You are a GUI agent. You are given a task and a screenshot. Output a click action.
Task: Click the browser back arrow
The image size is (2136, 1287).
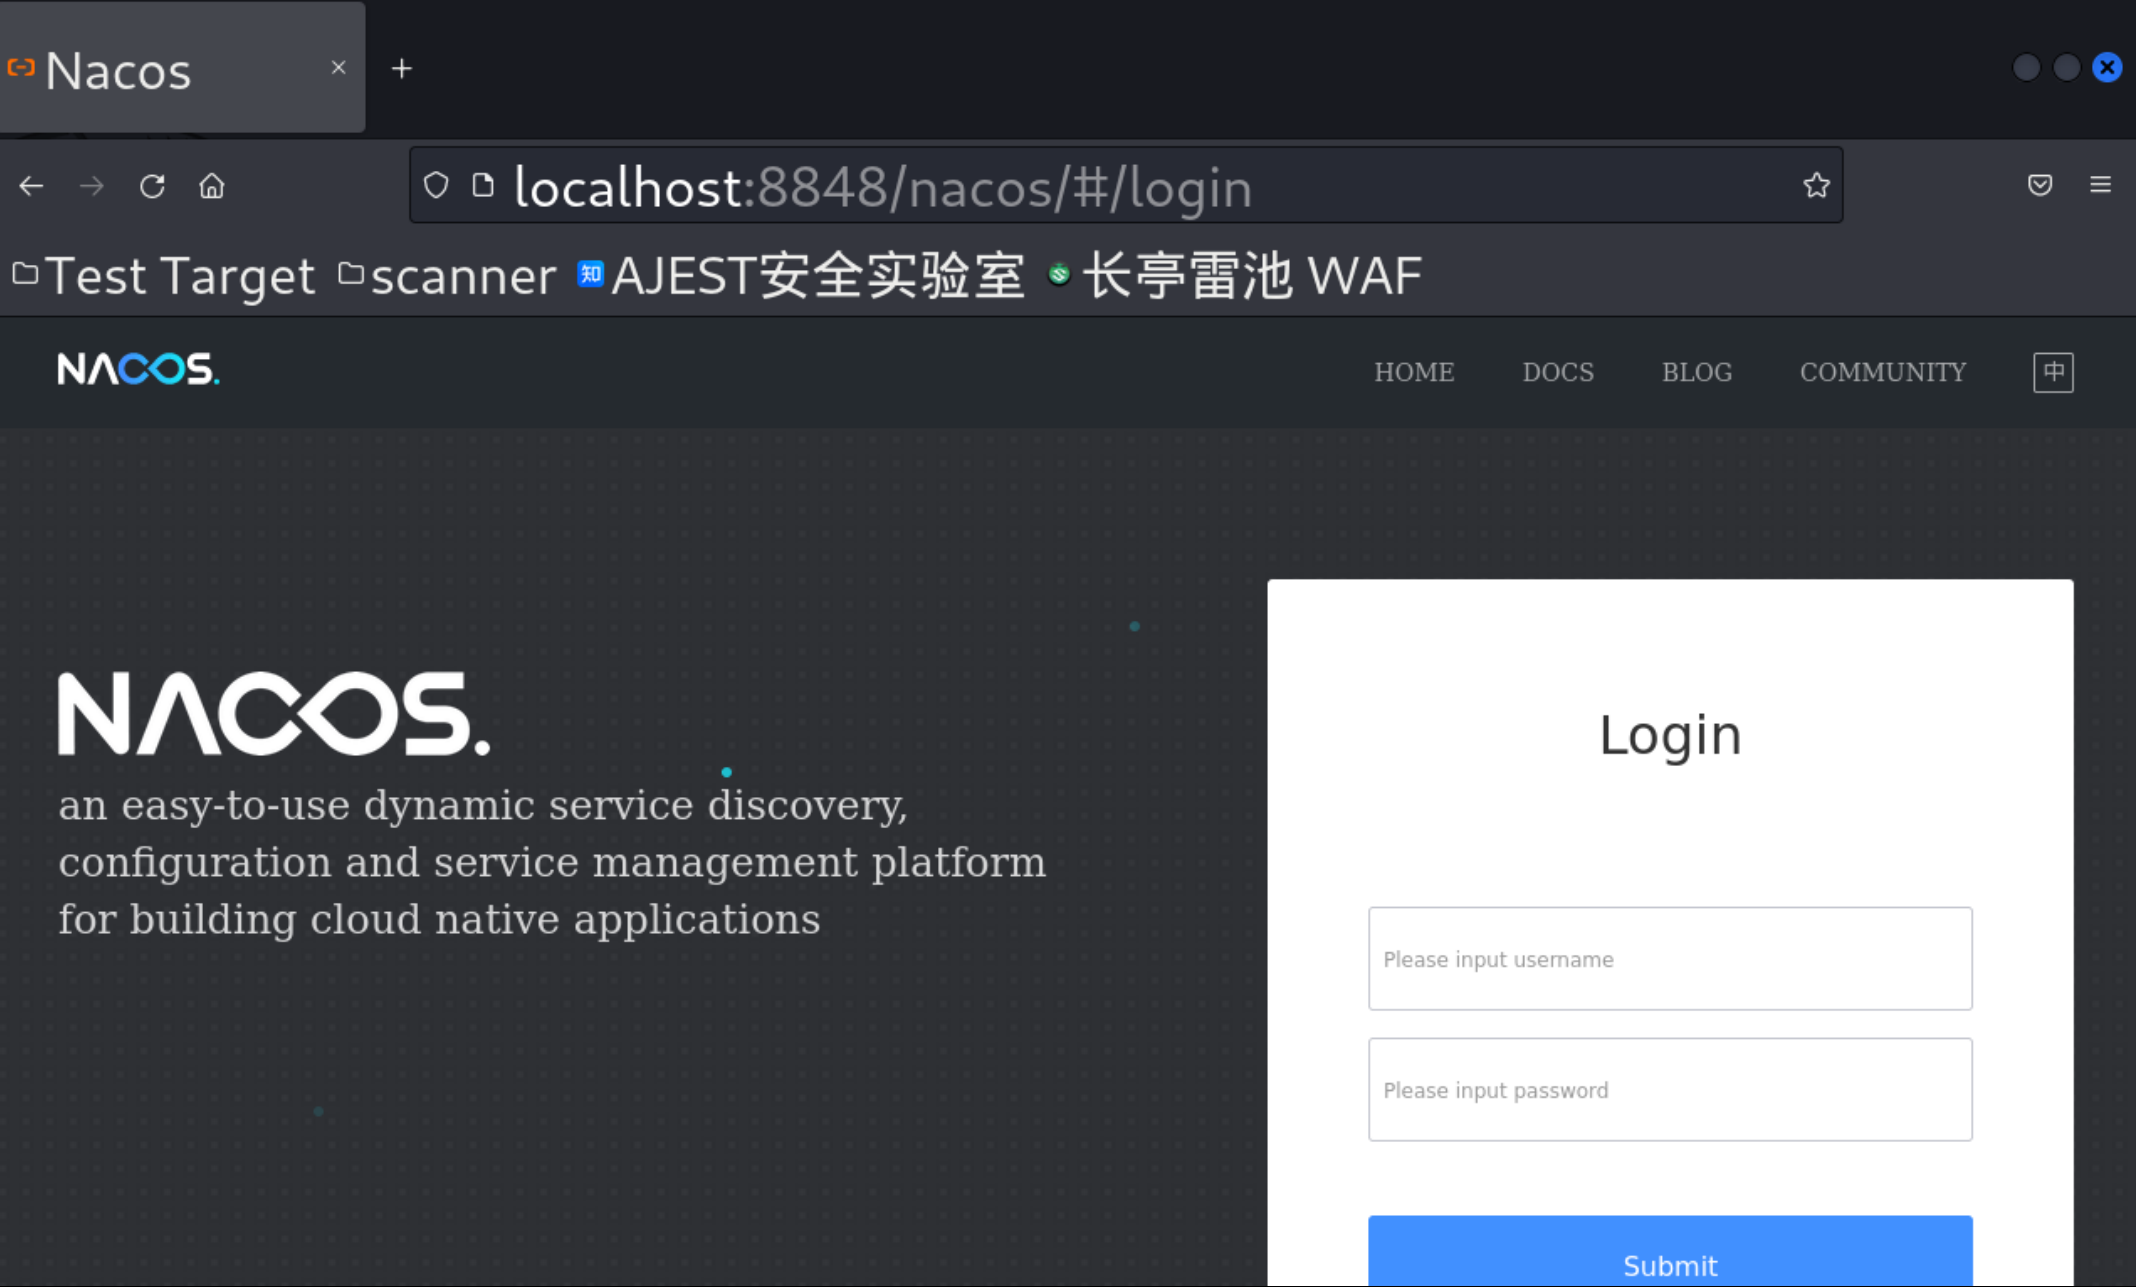(x=31, y=186)
